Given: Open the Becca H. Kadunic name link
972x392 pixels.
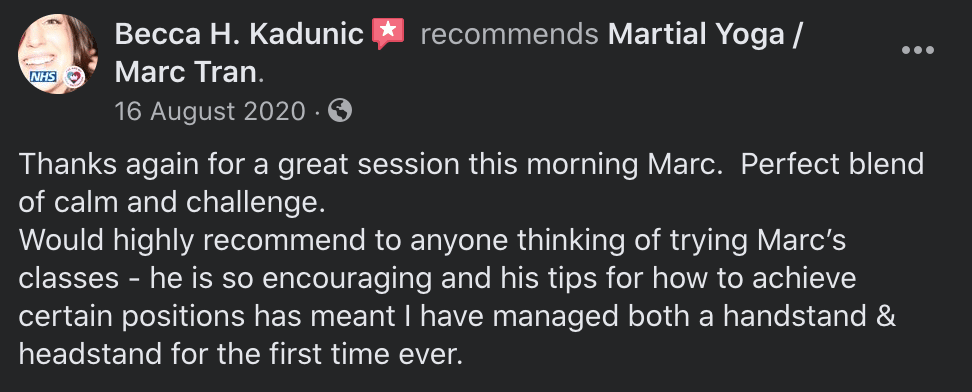Looking at the screenshot, I should [239, 35].
